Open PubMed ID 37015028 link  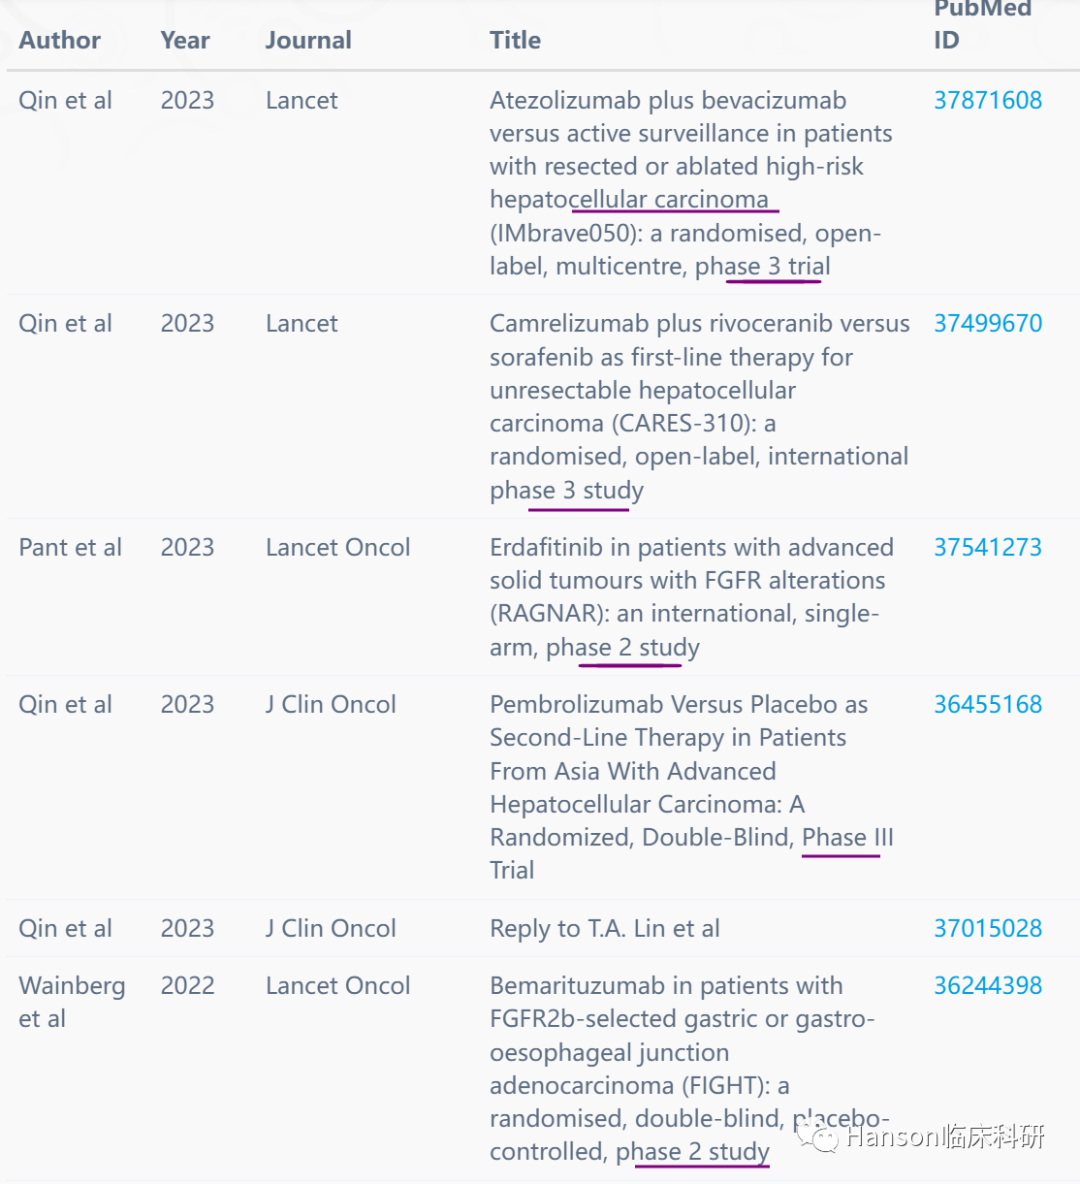tap(987, 928)
